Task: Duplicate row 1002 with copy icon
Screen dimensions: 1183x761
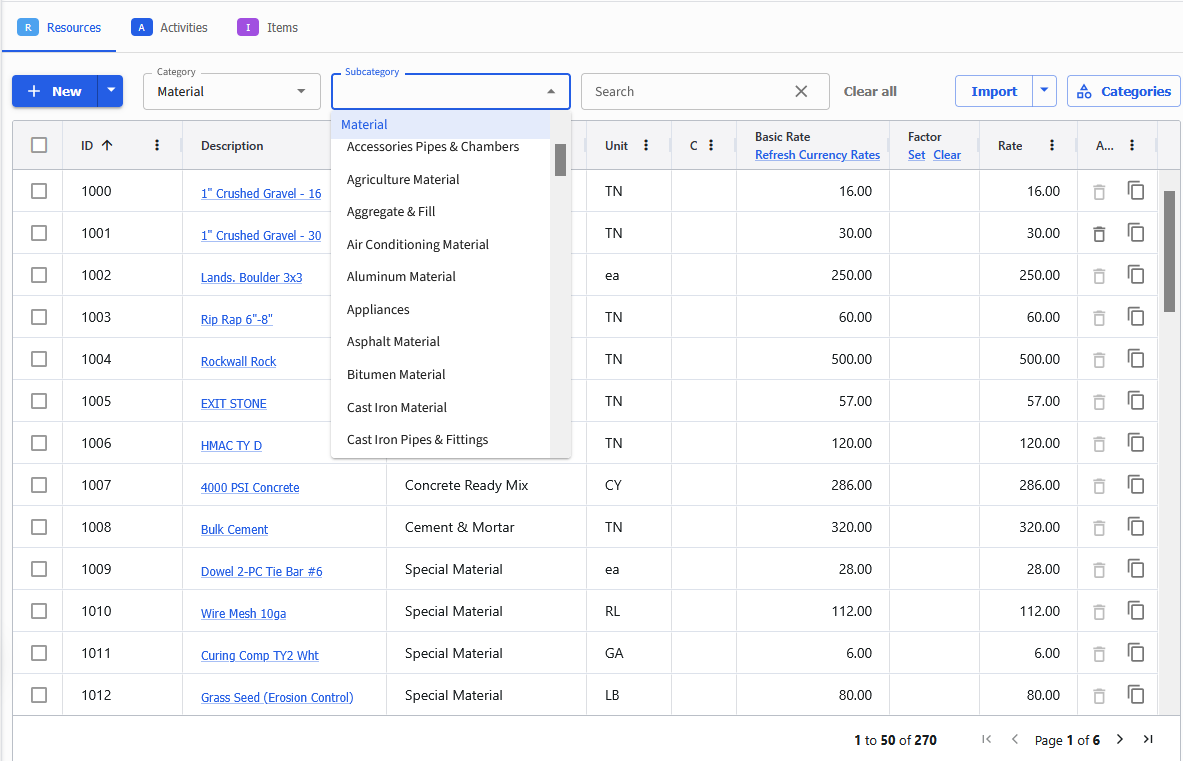Action: tap(1135, 275)
